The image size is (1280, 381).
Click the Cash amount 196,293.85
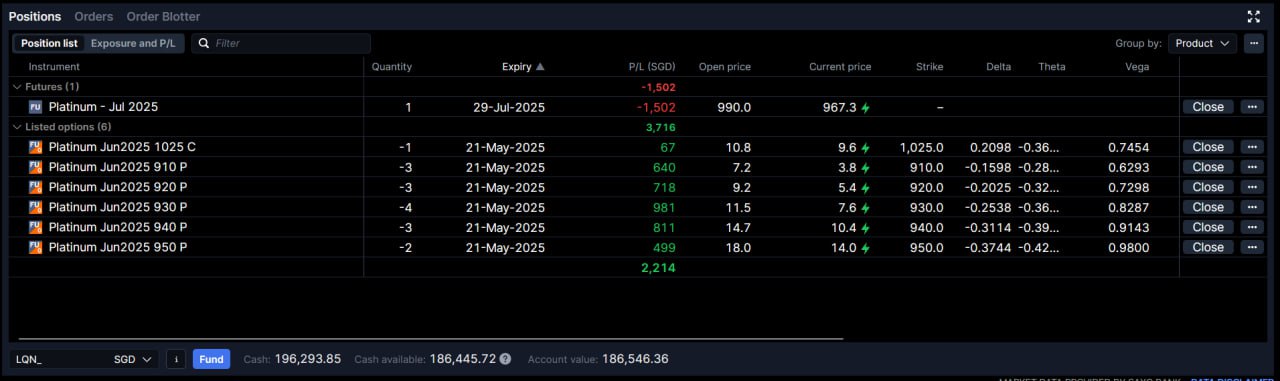coord(308,359)
